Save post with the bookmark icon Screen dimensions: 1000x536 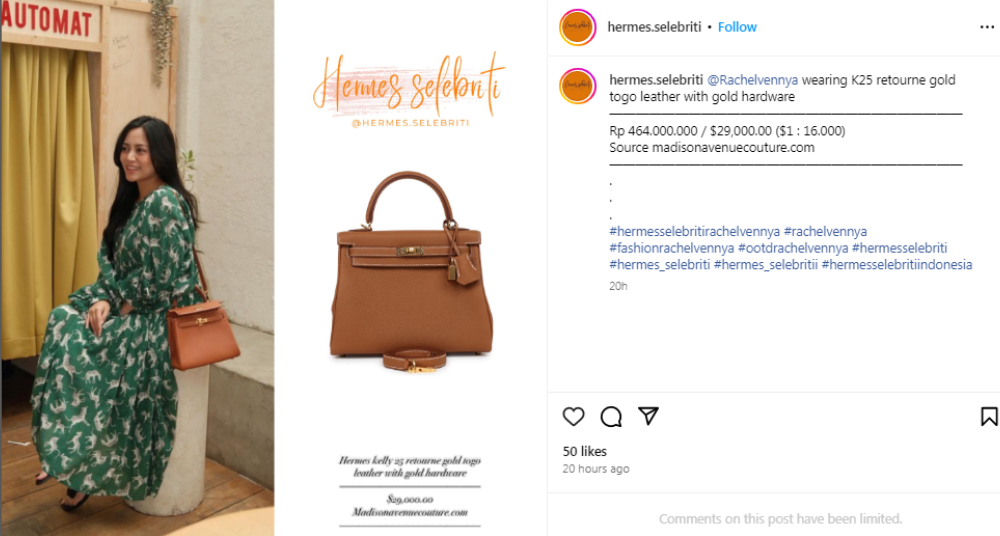[989, 417]
